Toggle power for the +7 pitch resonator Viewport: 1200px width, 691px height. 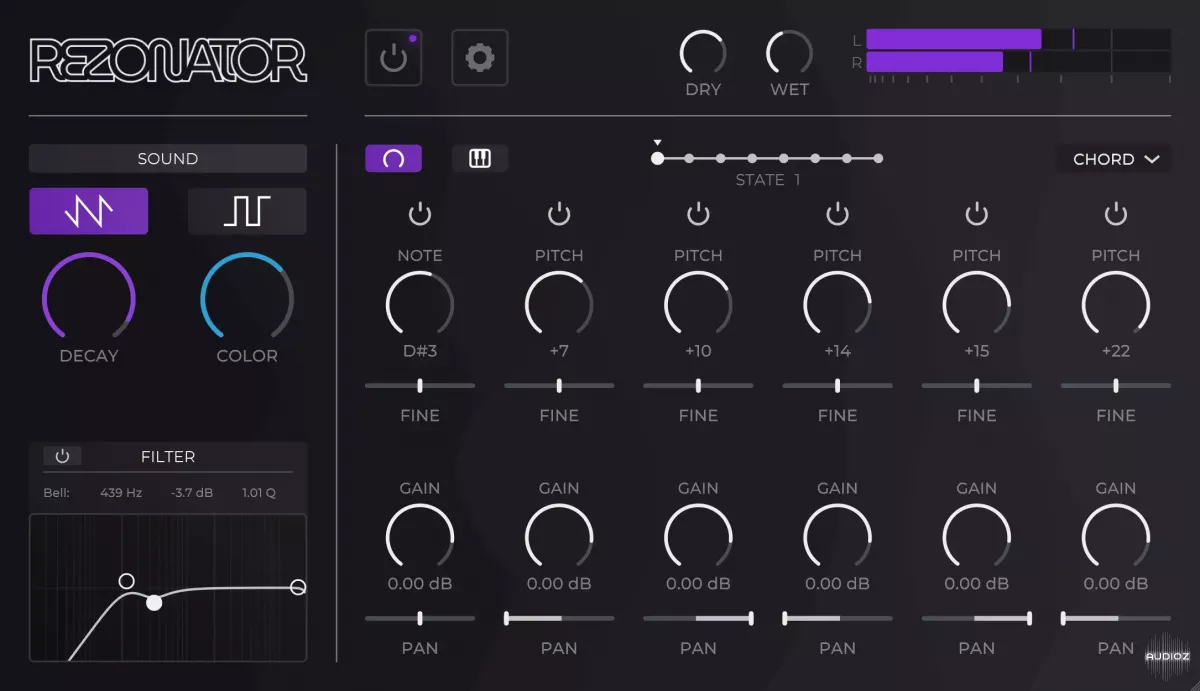[559, 213]
